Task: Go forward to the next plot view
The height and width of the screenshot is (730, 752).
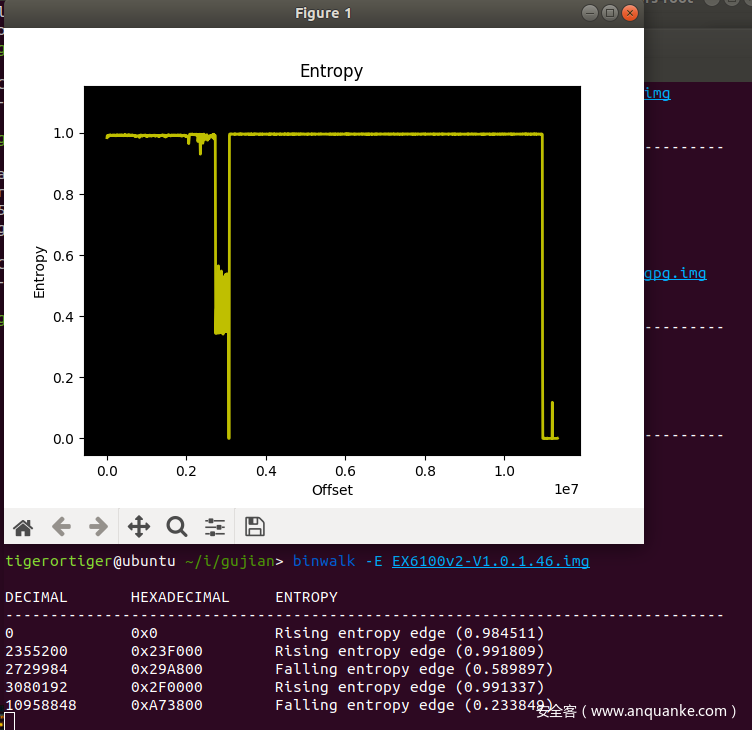Action: 98,526
